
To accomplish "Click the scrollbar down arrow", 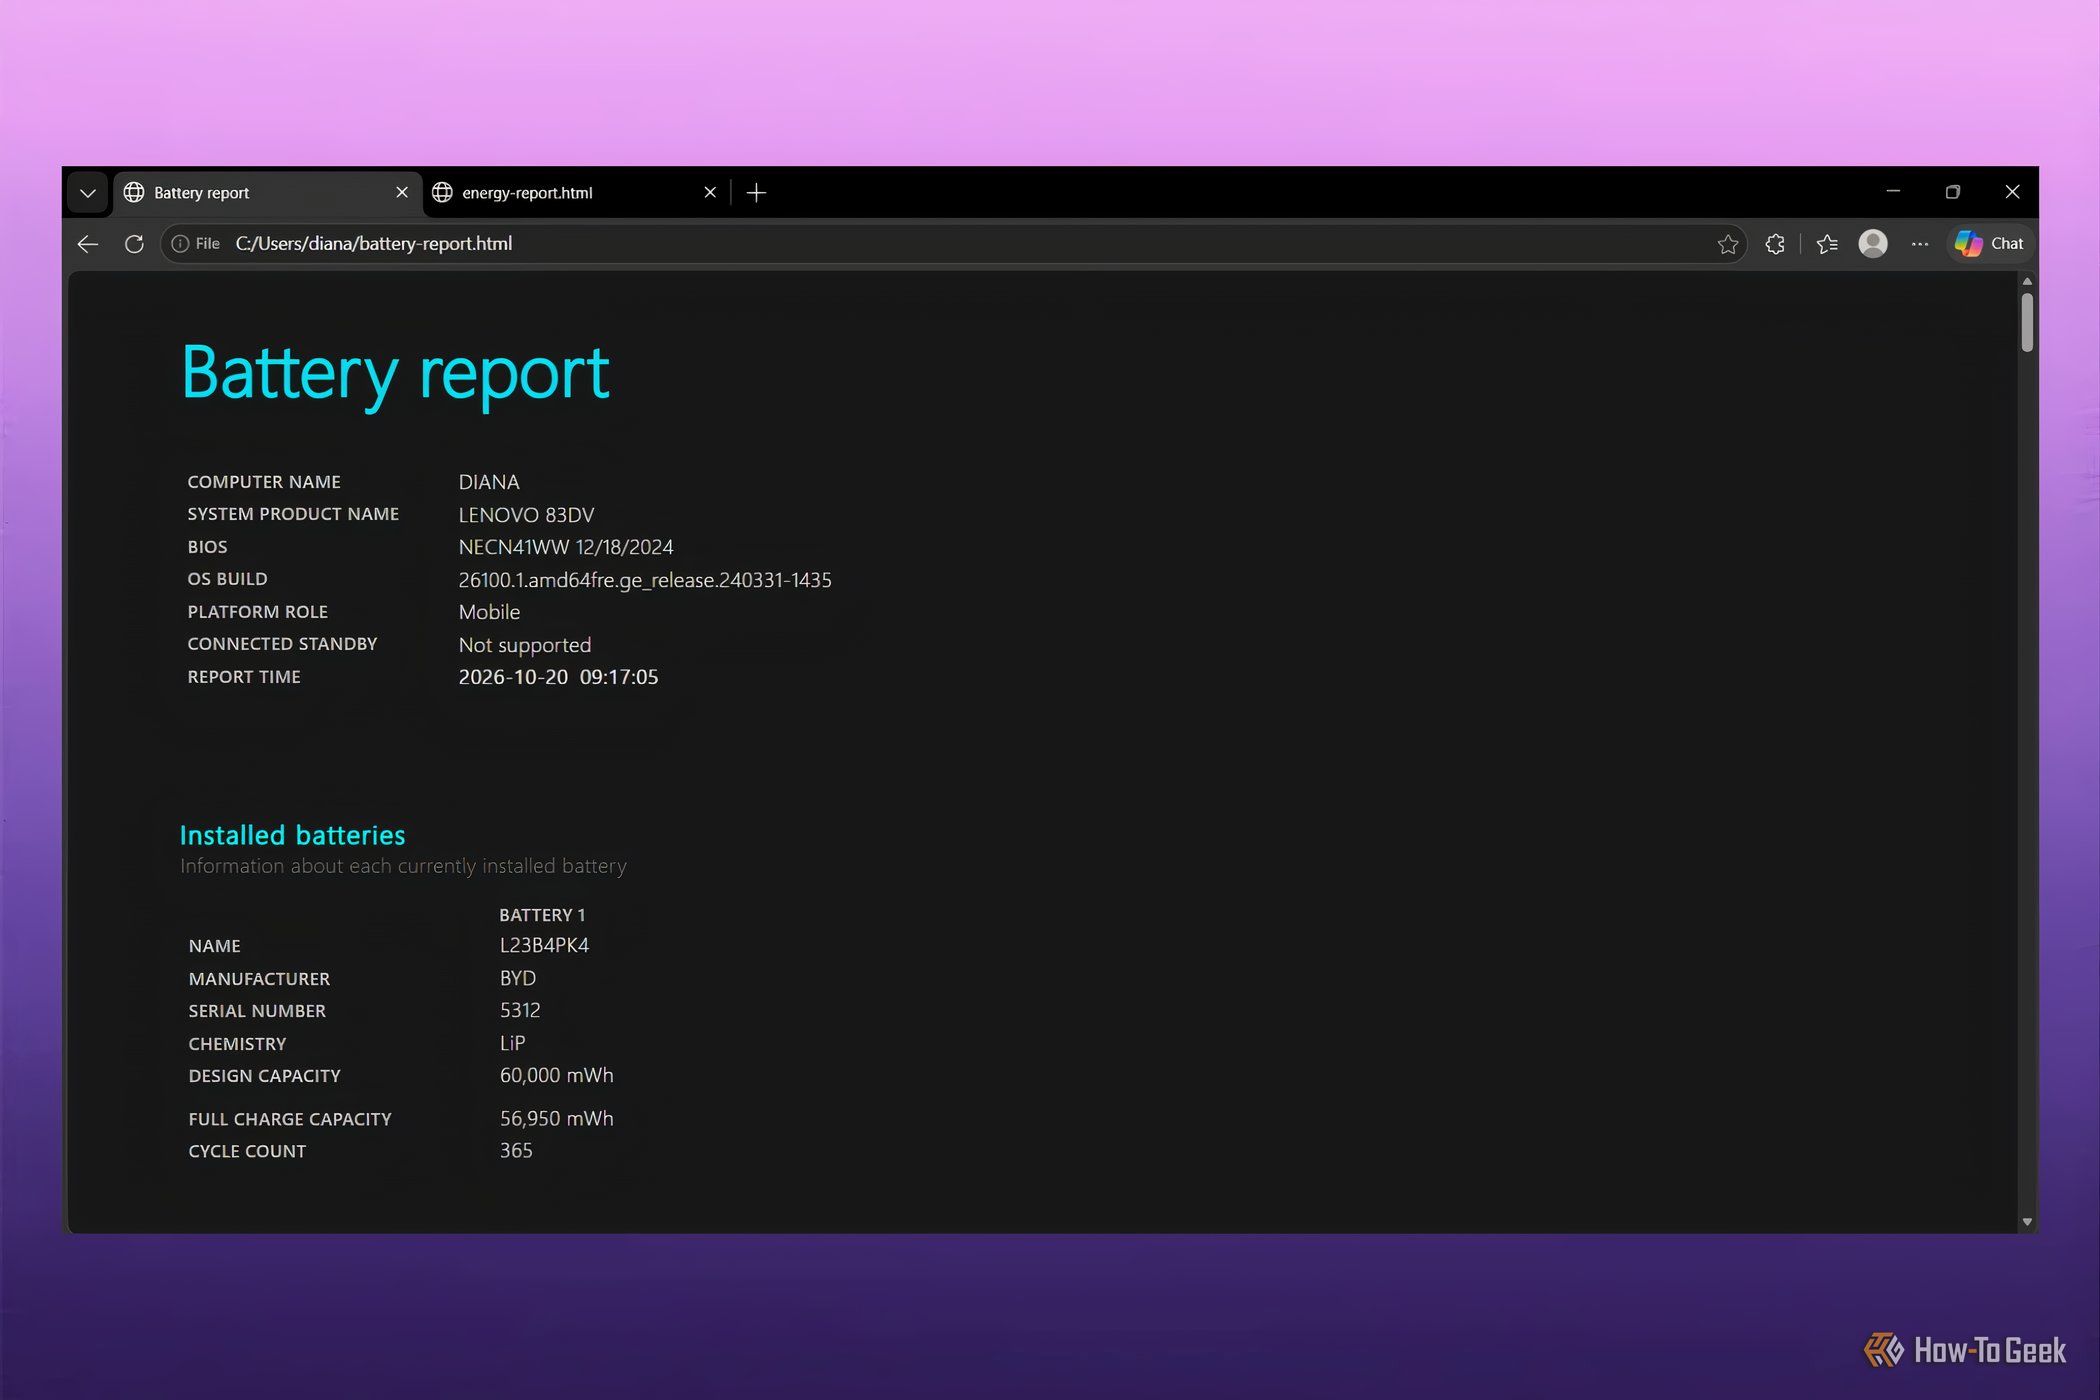I will click(x=2027, y=1221).
